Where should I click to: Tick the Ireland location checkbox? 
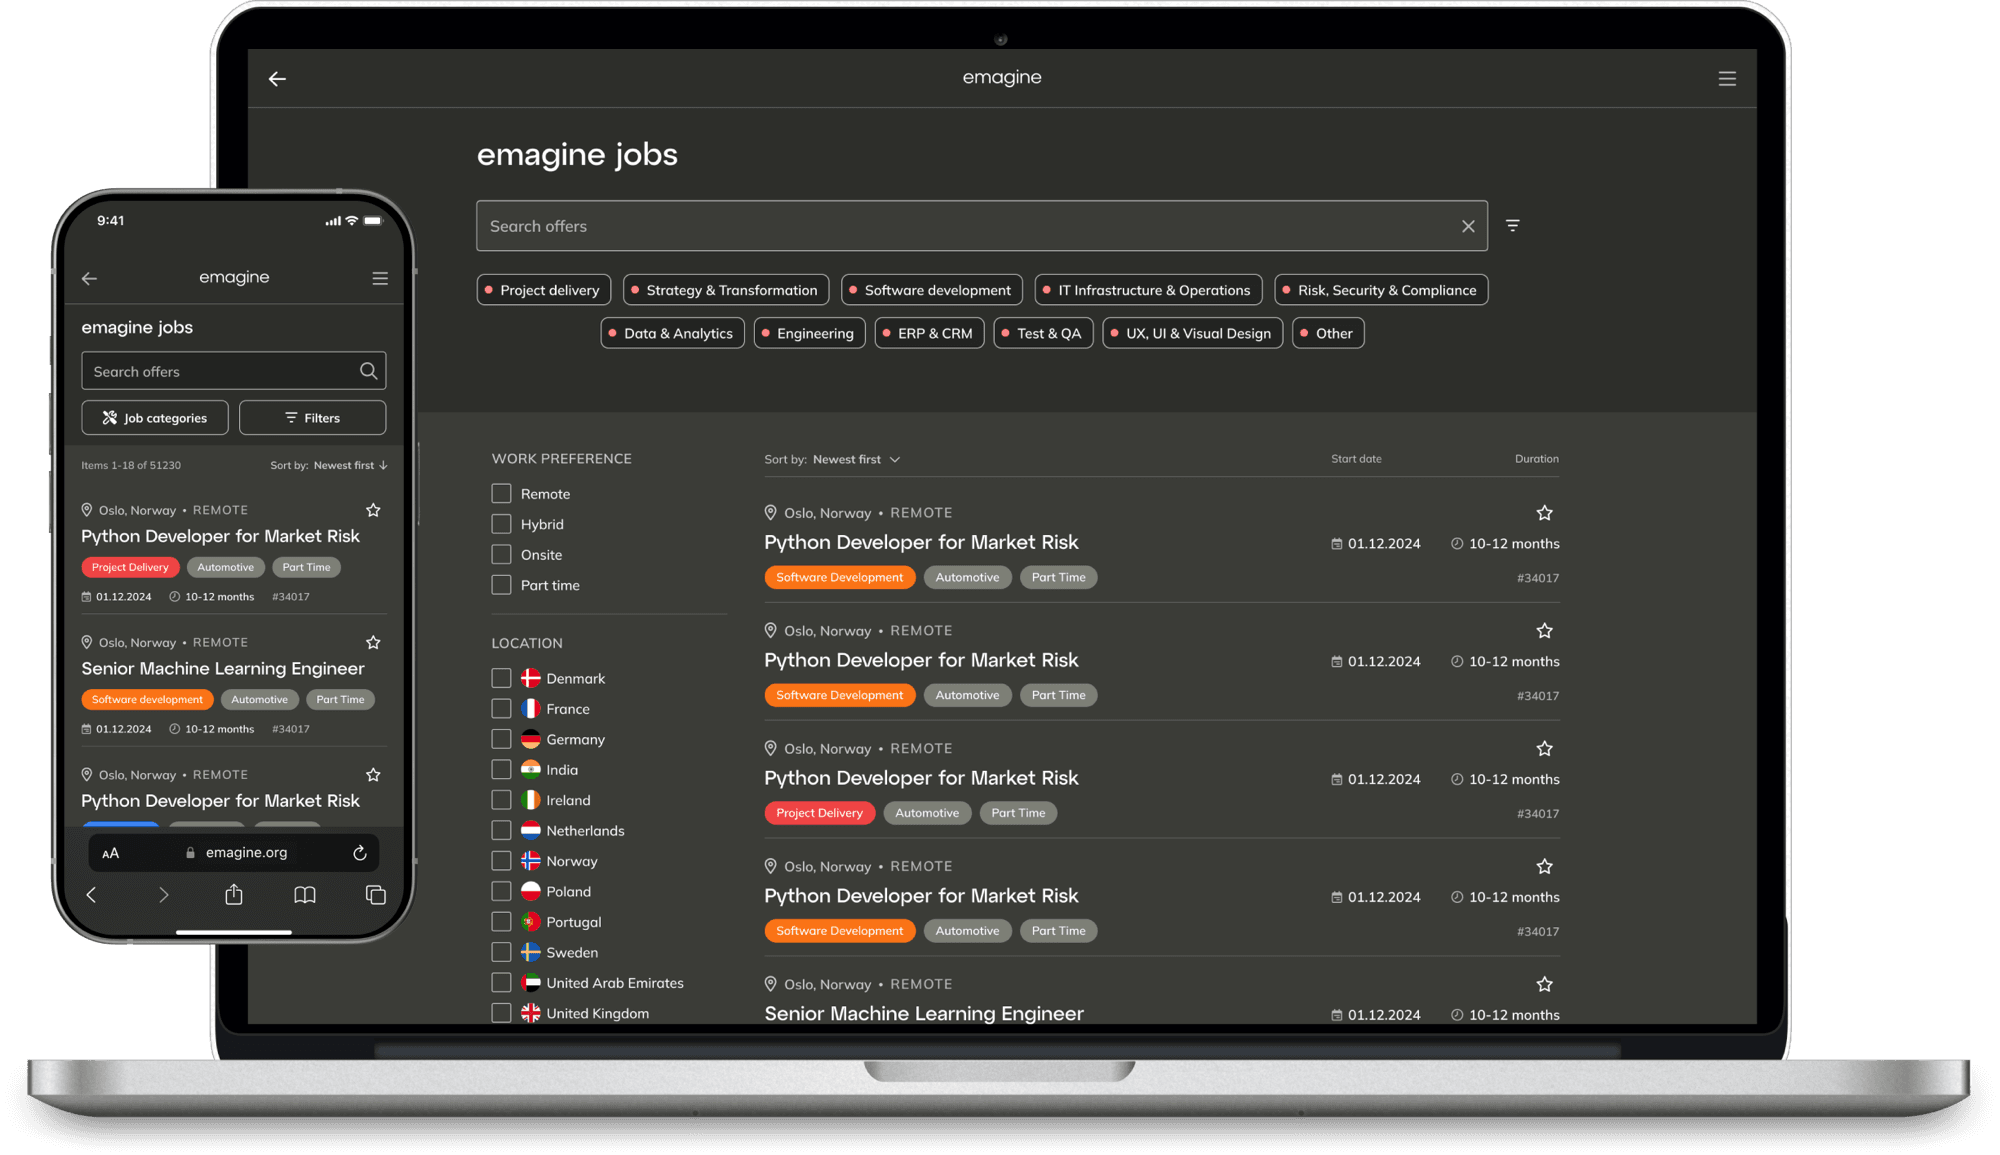coord(501,800)
